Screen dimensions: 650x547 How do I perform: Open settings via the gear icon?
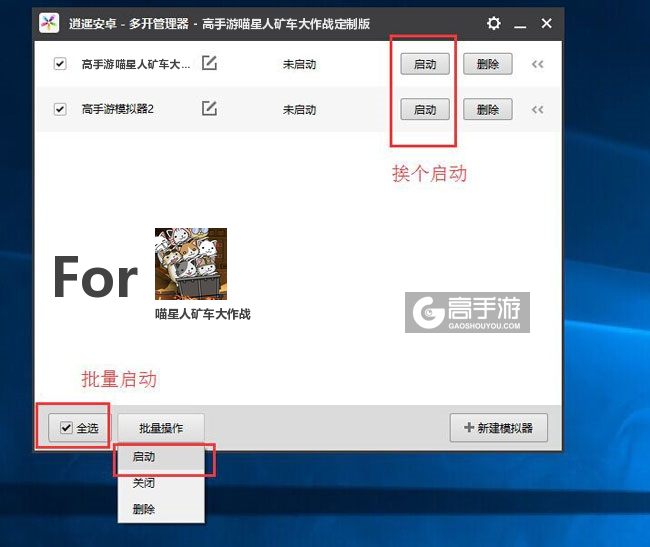pos(493,23)
